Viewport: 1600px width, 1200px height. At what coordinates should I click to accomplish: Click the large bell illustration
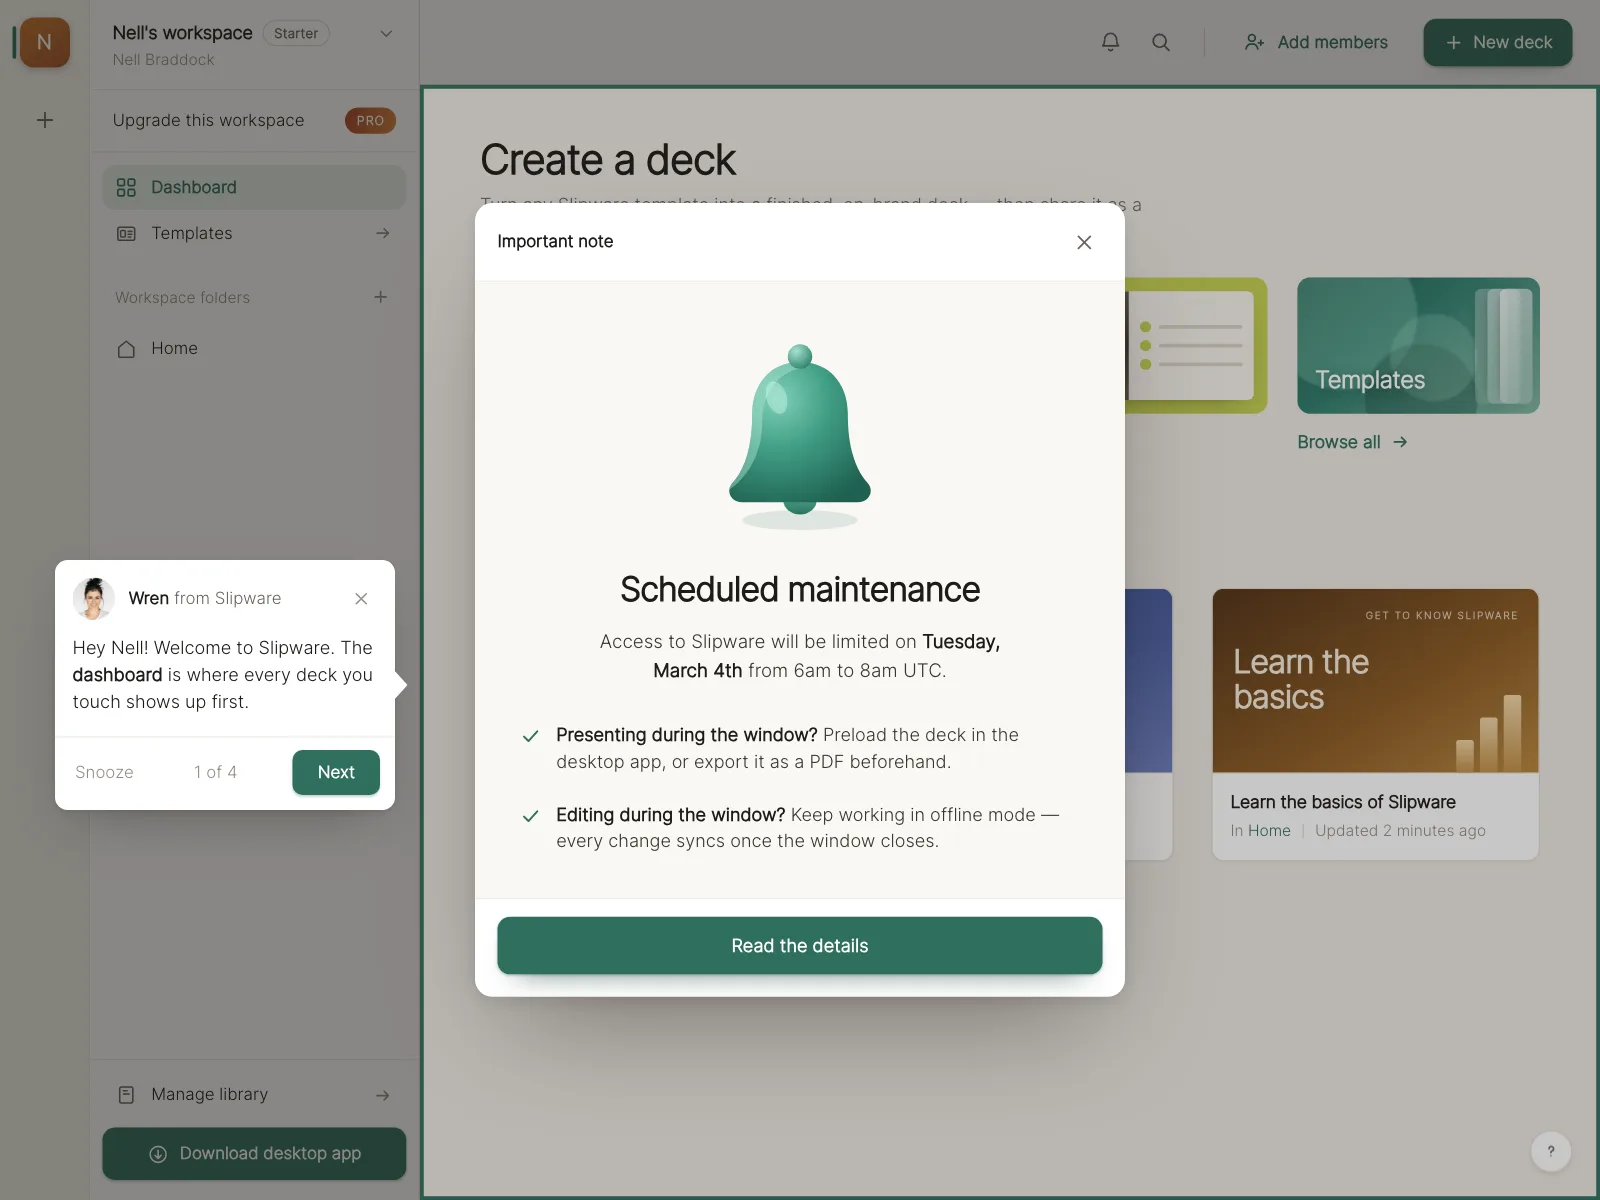click(800, 436)
